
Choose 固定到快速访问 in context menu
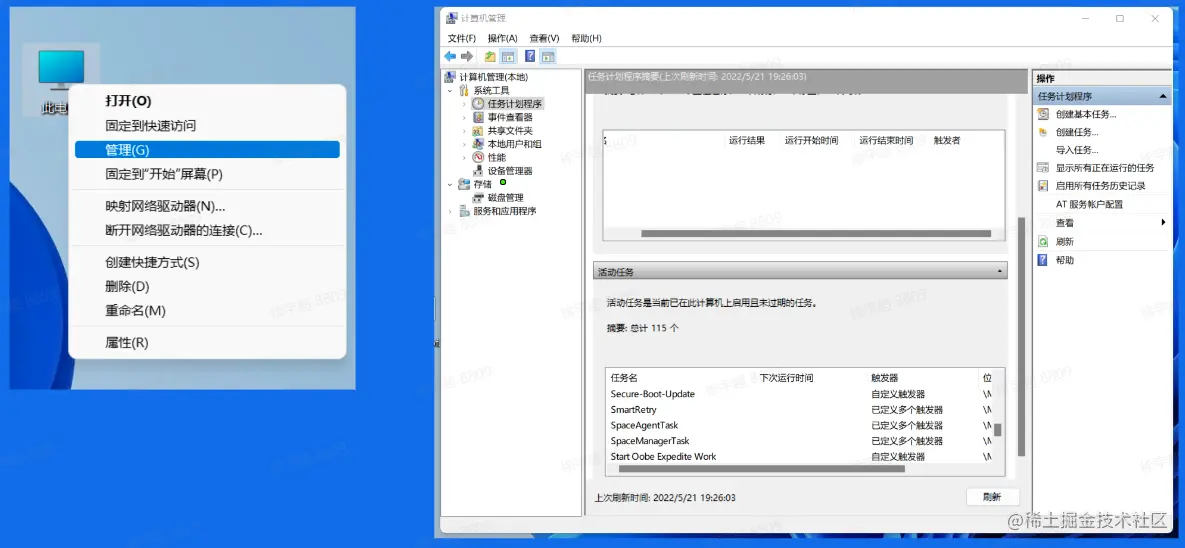click(207, 125)
